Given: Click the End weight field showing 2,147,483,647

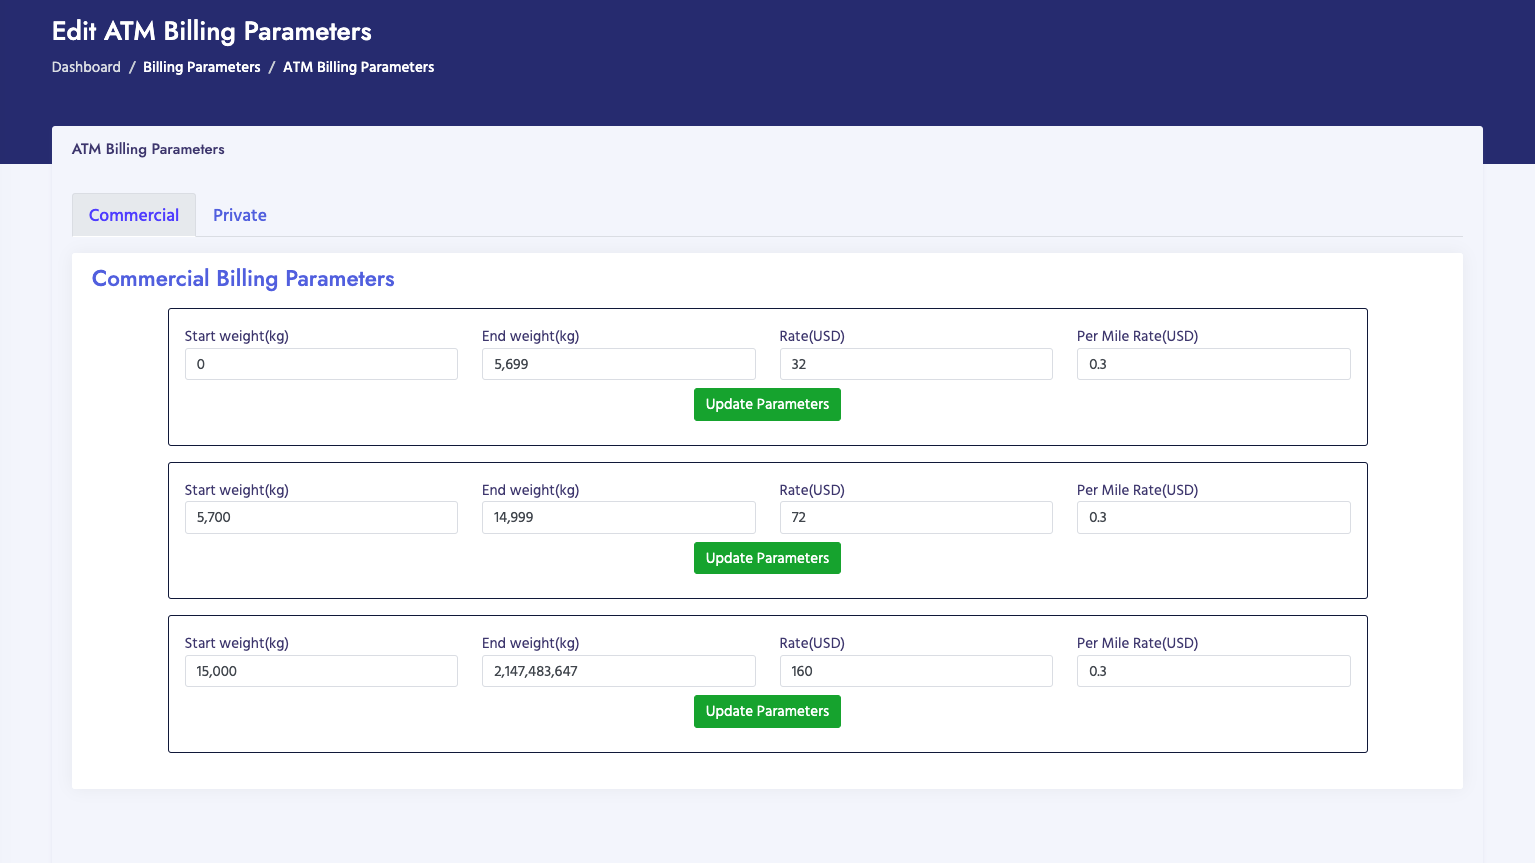Looking at the screenshot, I should pyautogui.click(x=618, y=671).
